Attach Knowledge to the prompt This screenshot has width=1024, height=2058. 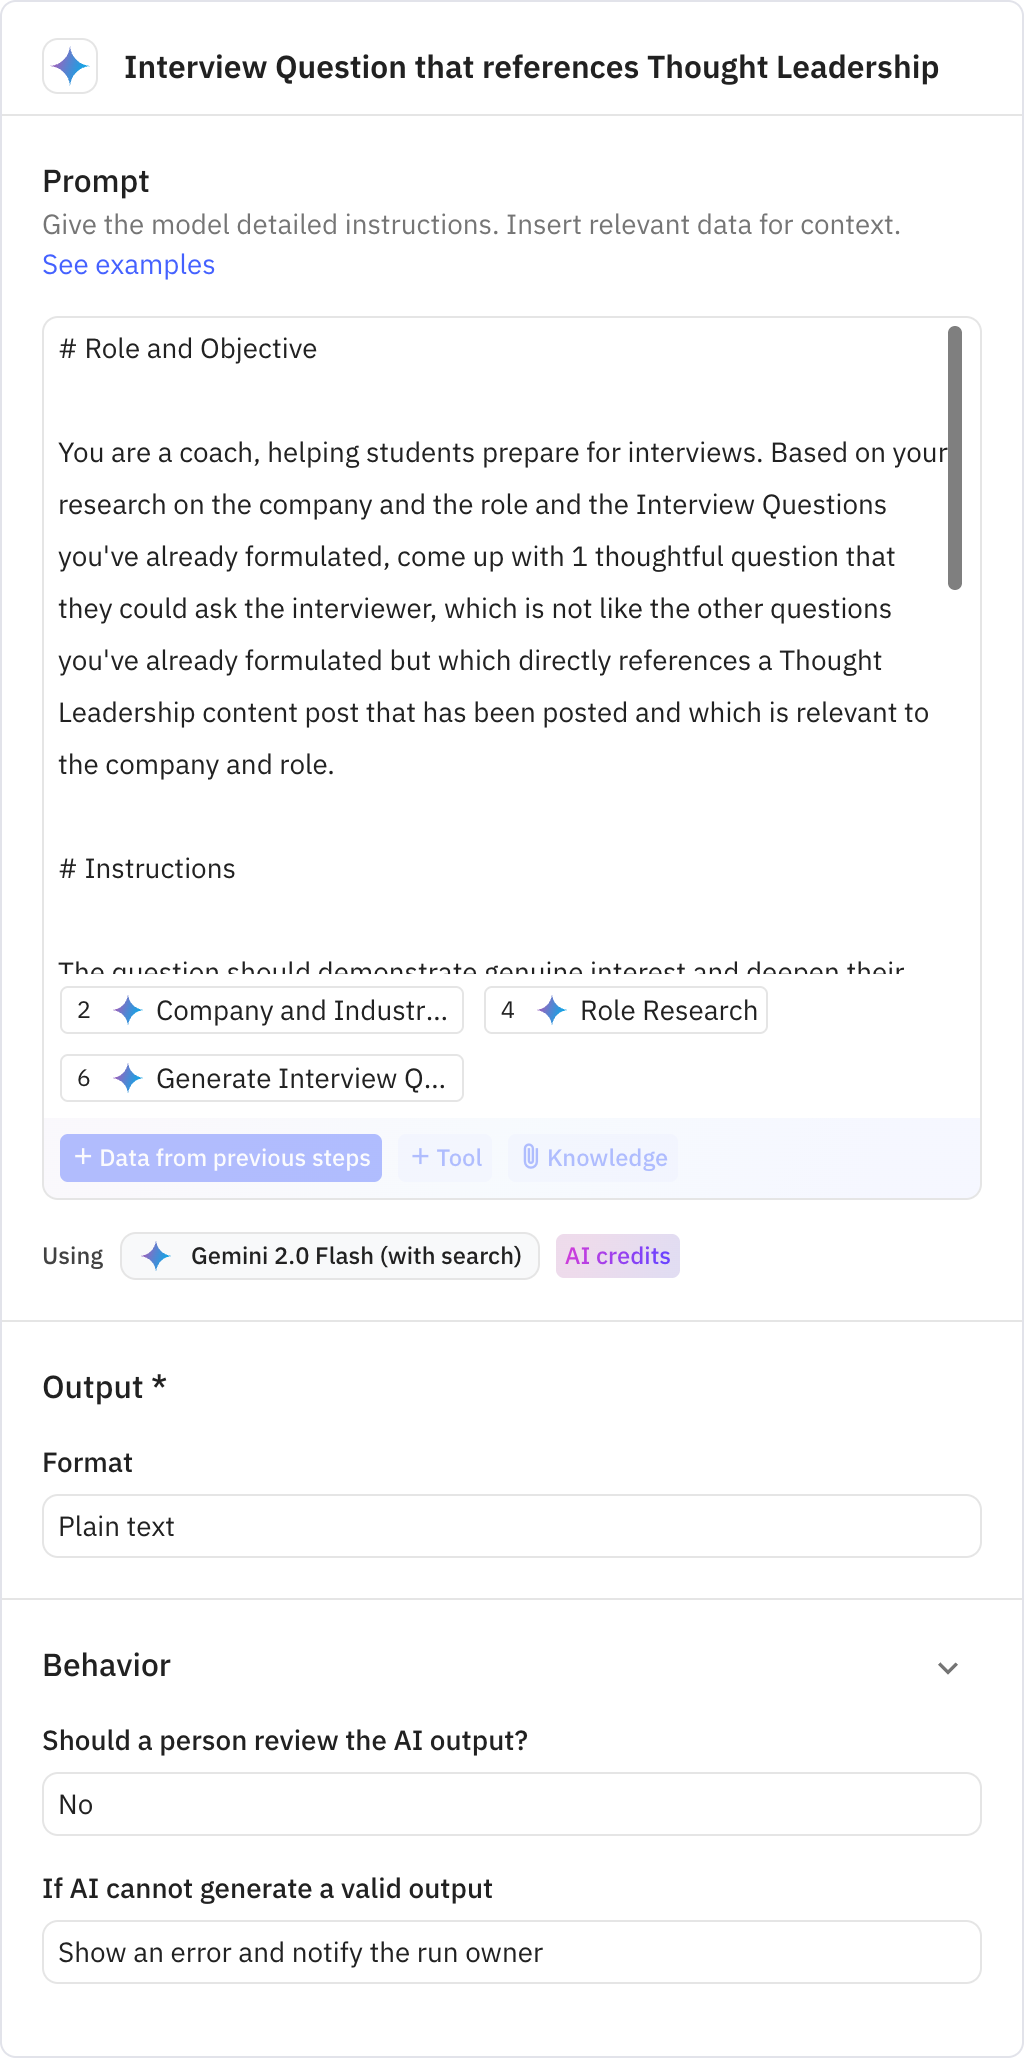click(592, 1157)
